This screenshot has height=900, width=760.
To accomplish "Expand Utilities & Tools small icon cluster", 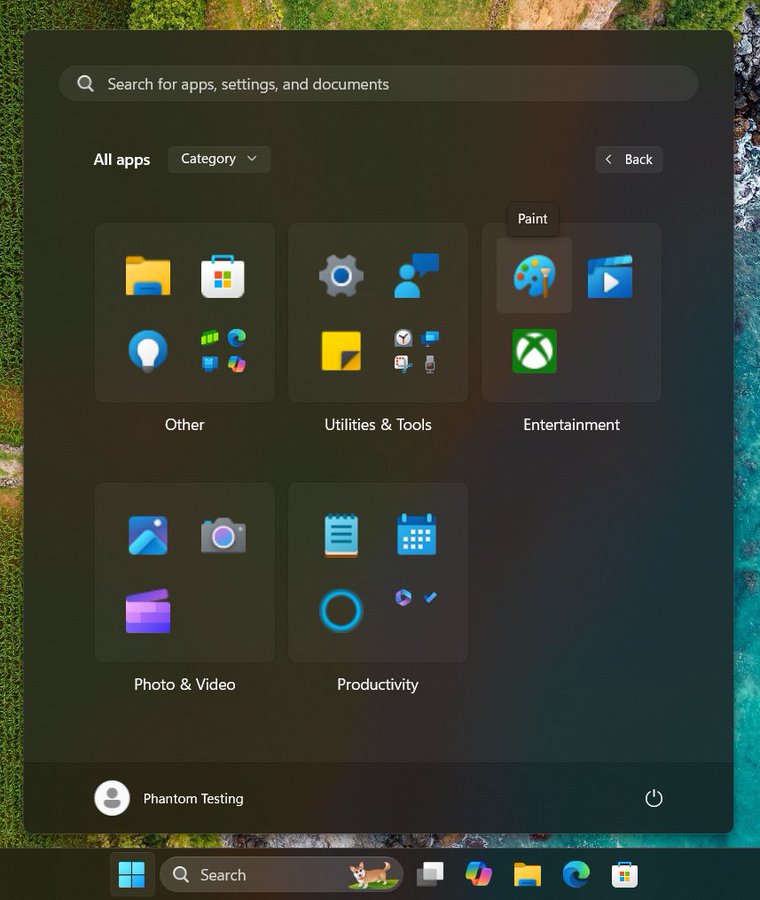I will point(416,351).
